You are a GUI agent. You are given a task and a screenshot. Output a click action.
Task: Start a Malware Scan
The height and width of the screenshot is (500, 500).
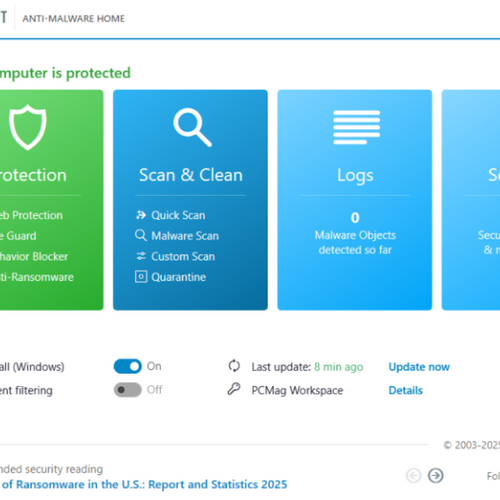[x=185, y=236]
